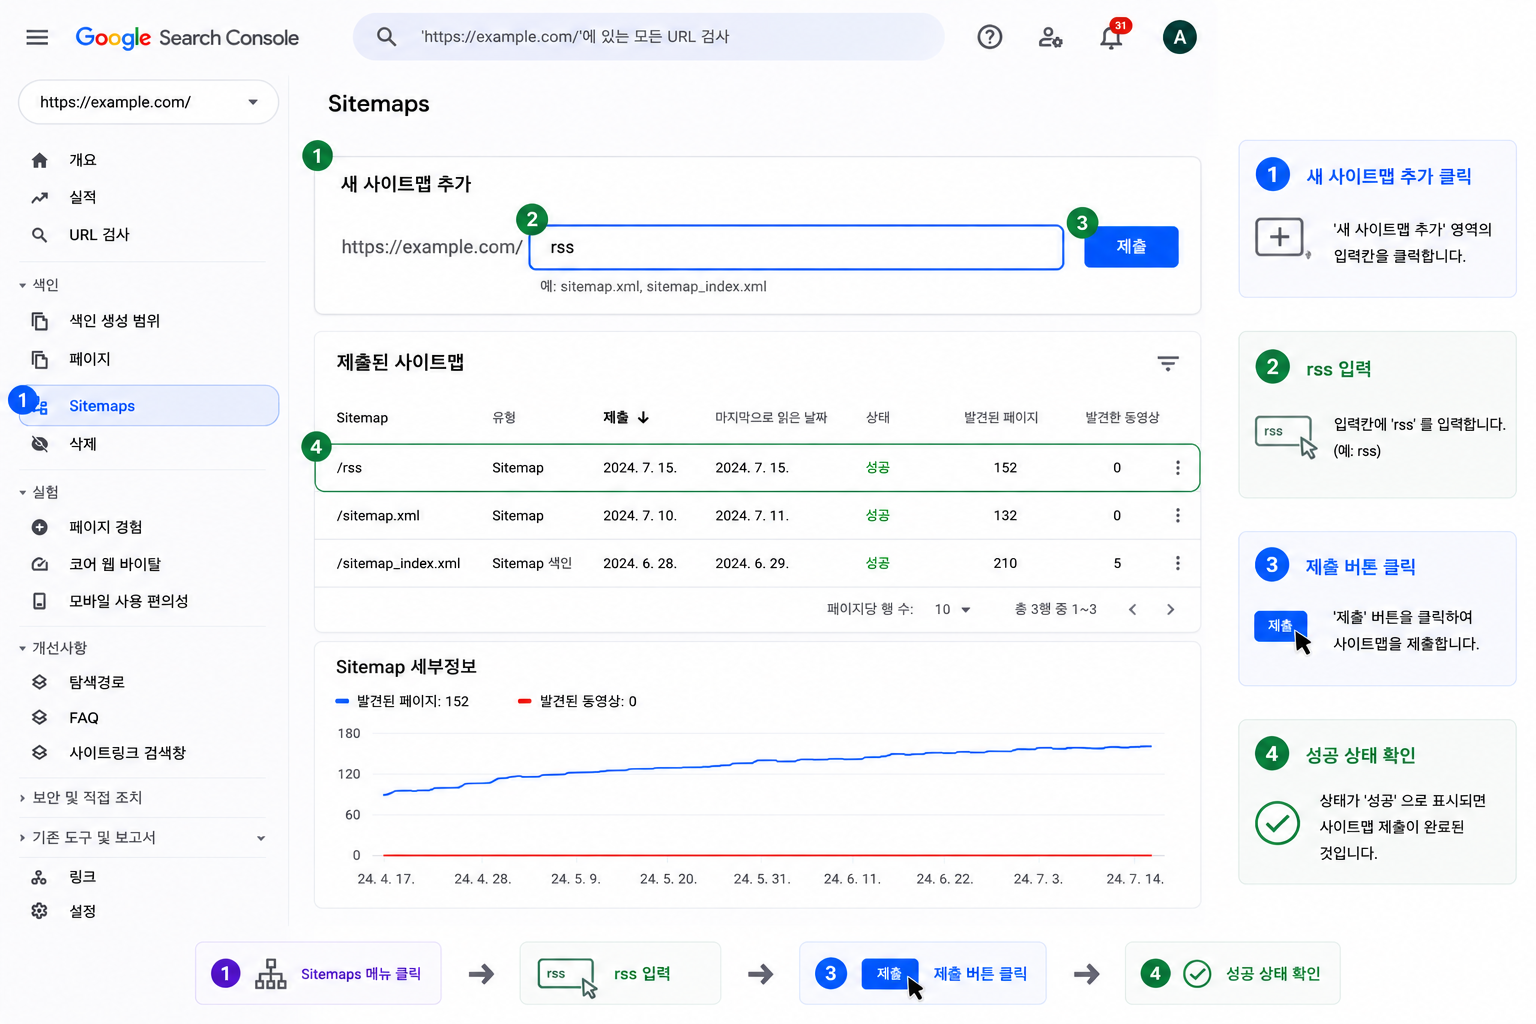Viewport: 1536px width, 1024px height.
Task: Click the home icon beside 개요
Action: pos(39,160)
